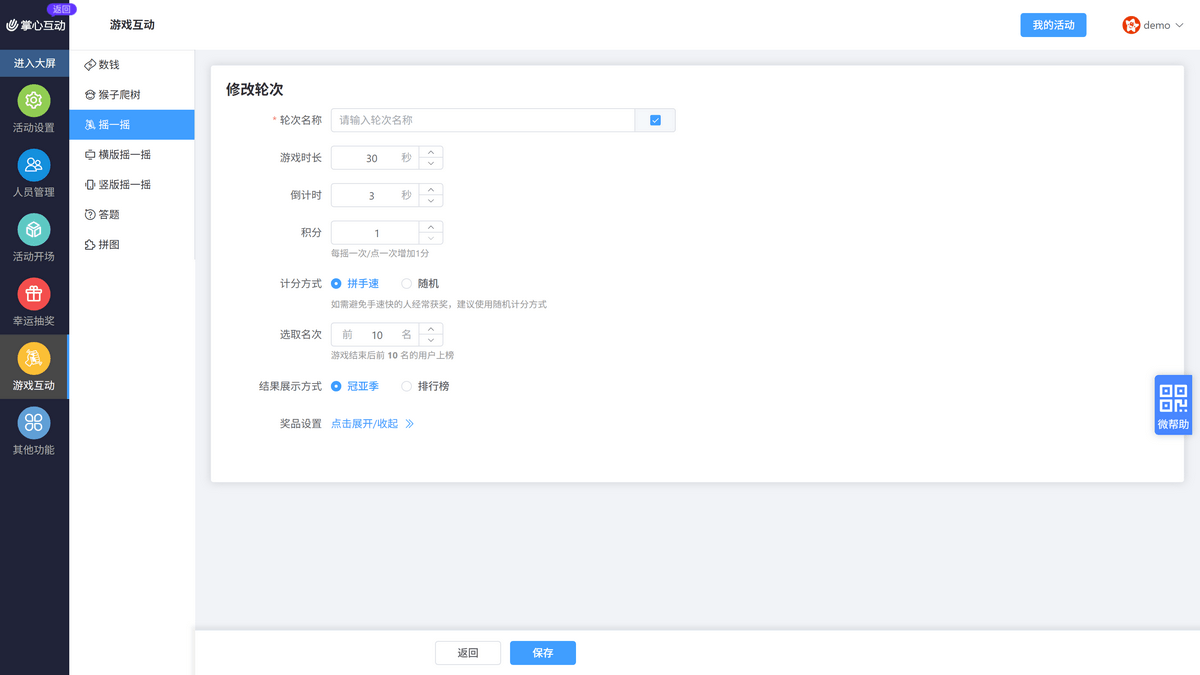1200x675 pixels.
Task: Increase 倒计时 with up arrow
Action: pyautogui.click(x=431, y=189)
